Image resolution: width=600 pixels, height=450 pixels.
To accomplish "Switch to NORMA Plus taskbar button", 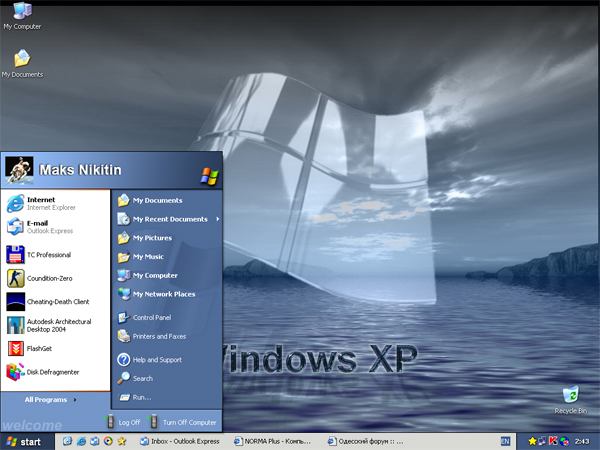I will [274, 441].
